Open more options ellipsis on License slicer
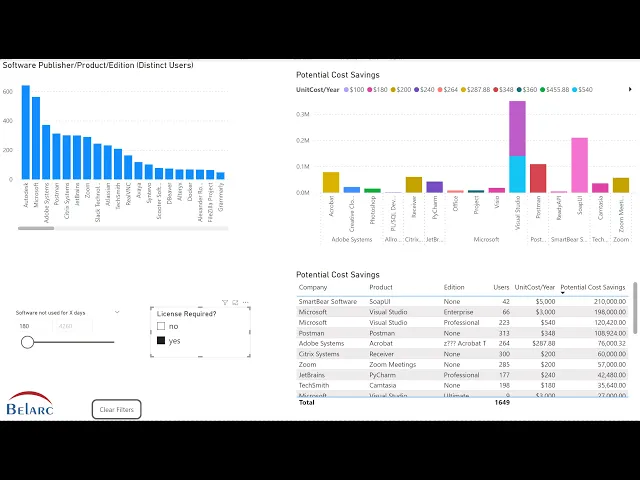Image resolution: width=640 pixels, height=480 pixels. (x=246, y=302)
